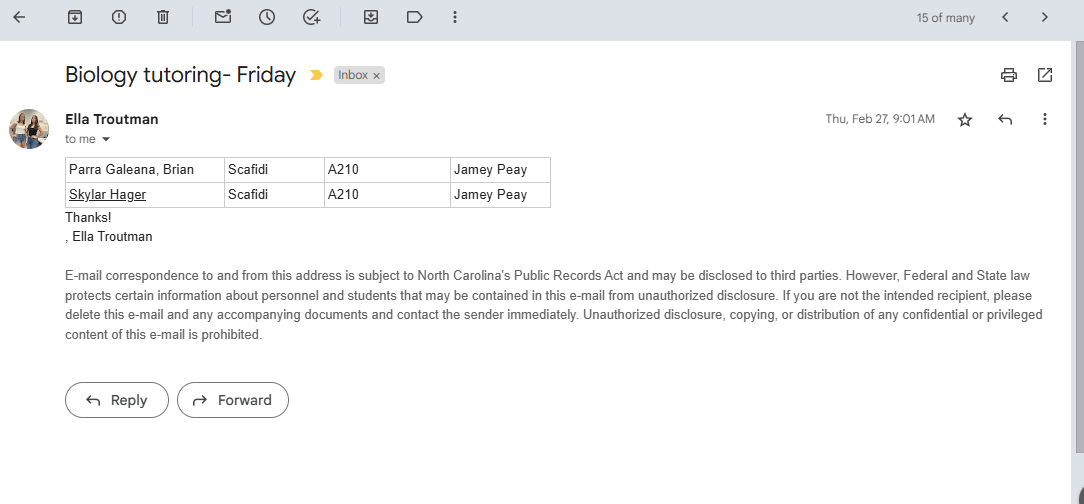Snooze this email with clock icon
The image size is (1084, 504).
[267, 17]
